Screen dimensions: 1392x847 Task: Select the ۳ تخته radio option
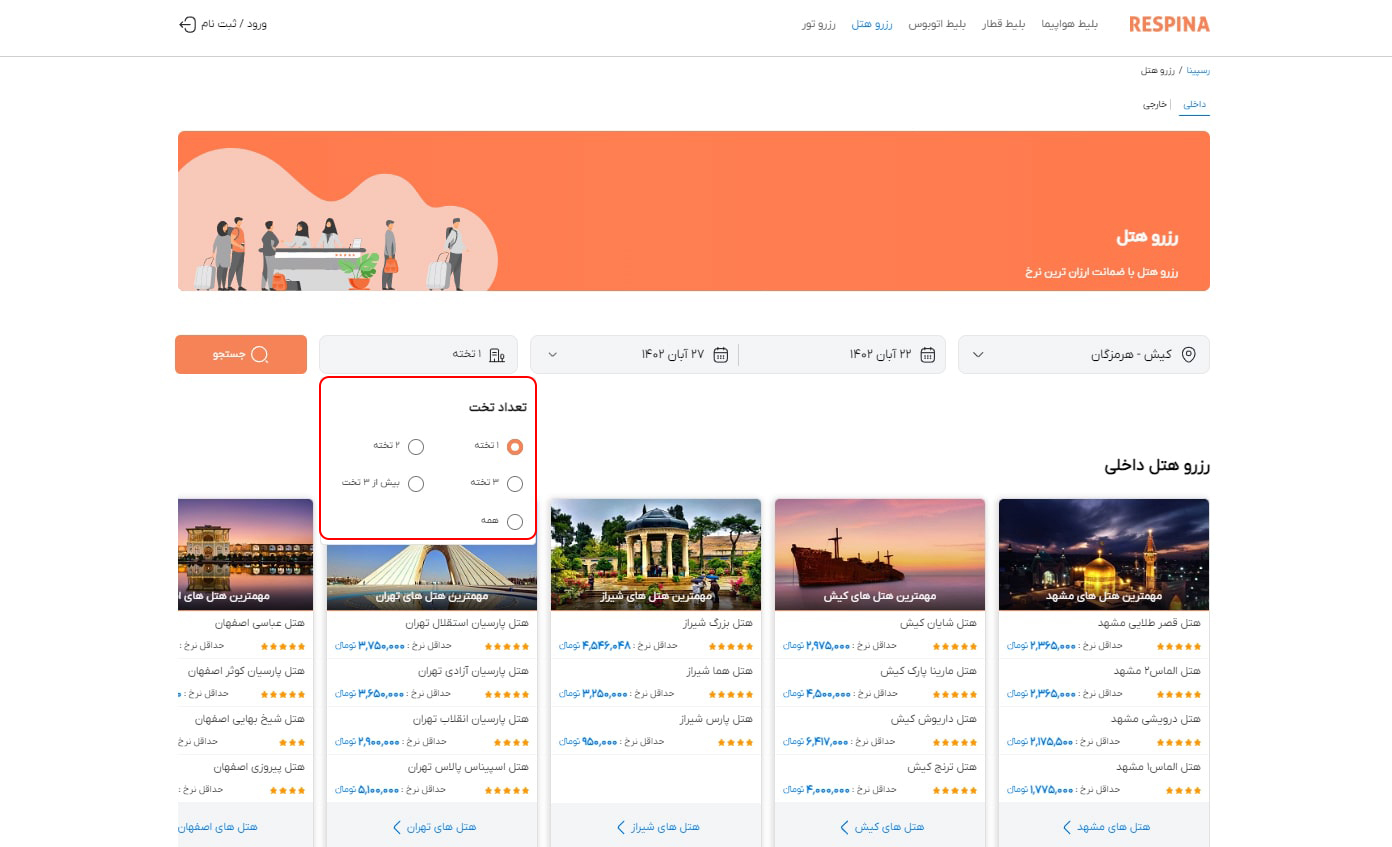pyautogui.click(x=514, y=484)
